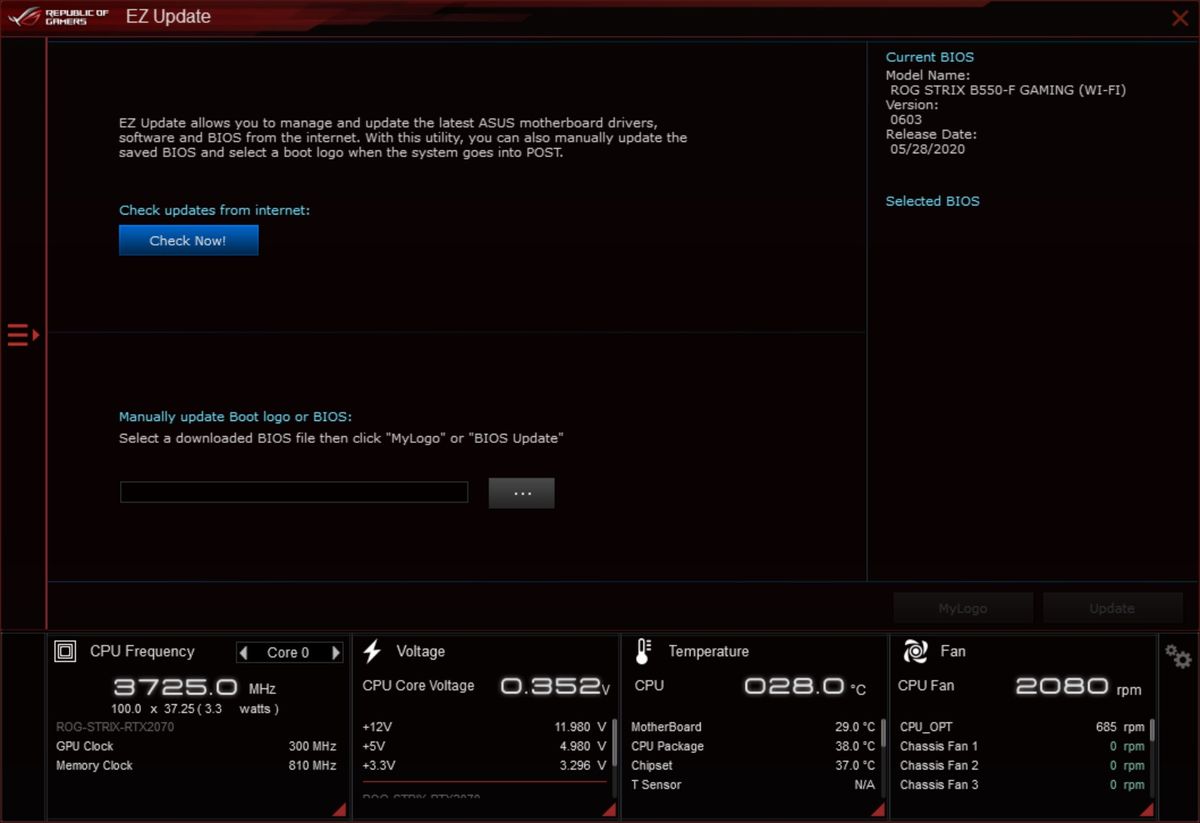
Task: Click the Chassis Fan 1 row
Action: 1022,746
